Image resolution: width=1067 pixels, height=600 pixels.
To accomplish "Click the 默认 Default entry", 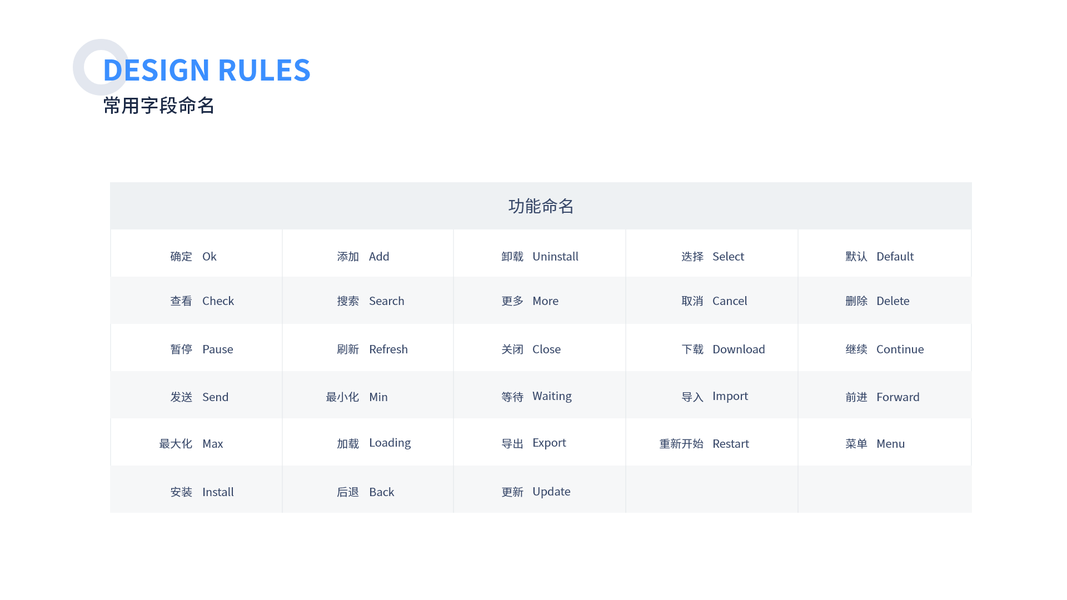I will (879, 257).
